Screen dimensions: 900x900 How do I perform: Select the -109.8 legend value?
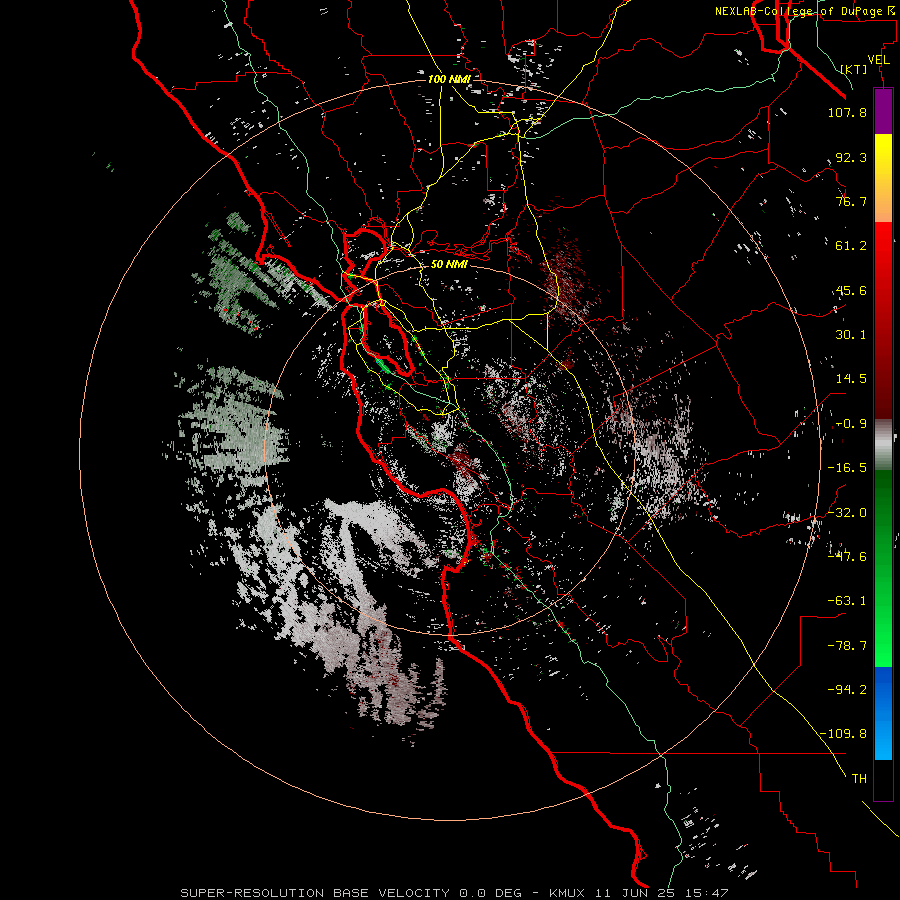[x=844, y=734]
